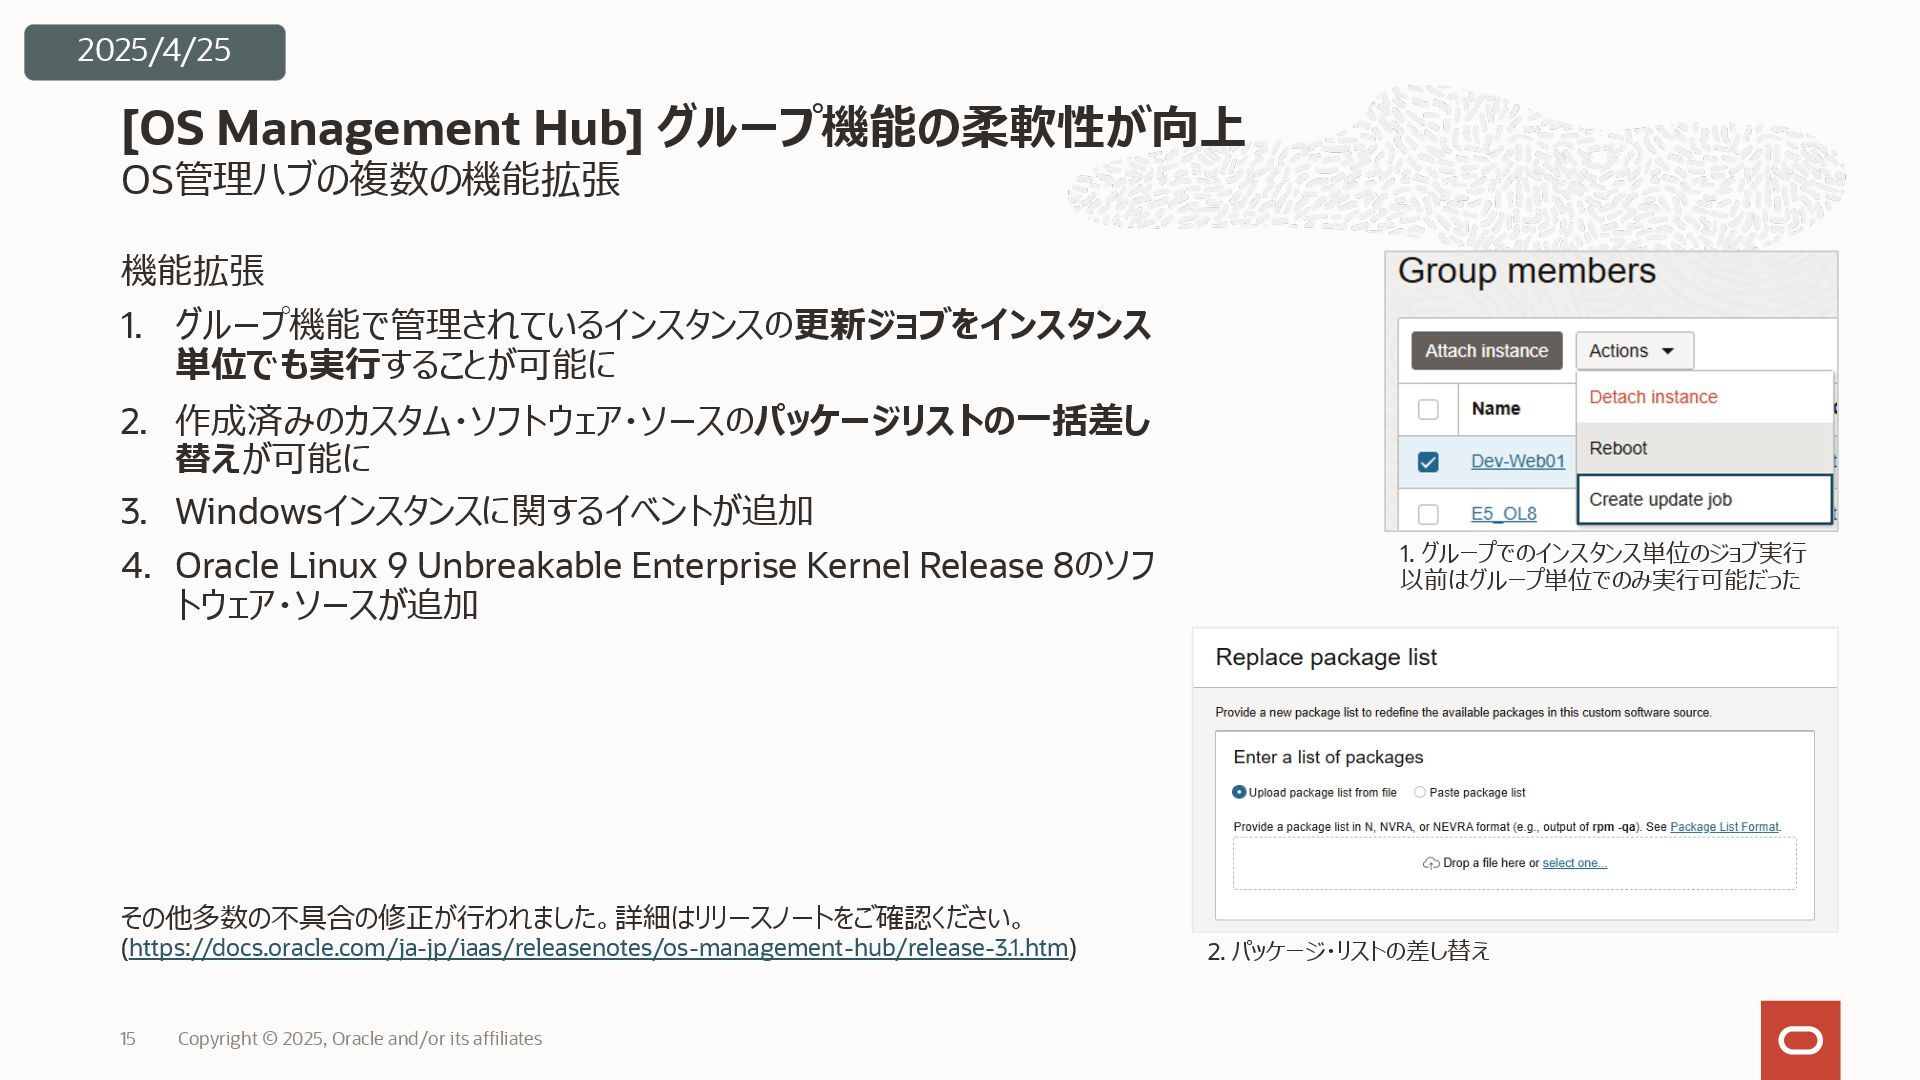1920x1080 pixels.
Task: Select Create update job menu entry
Action: 1660,499
